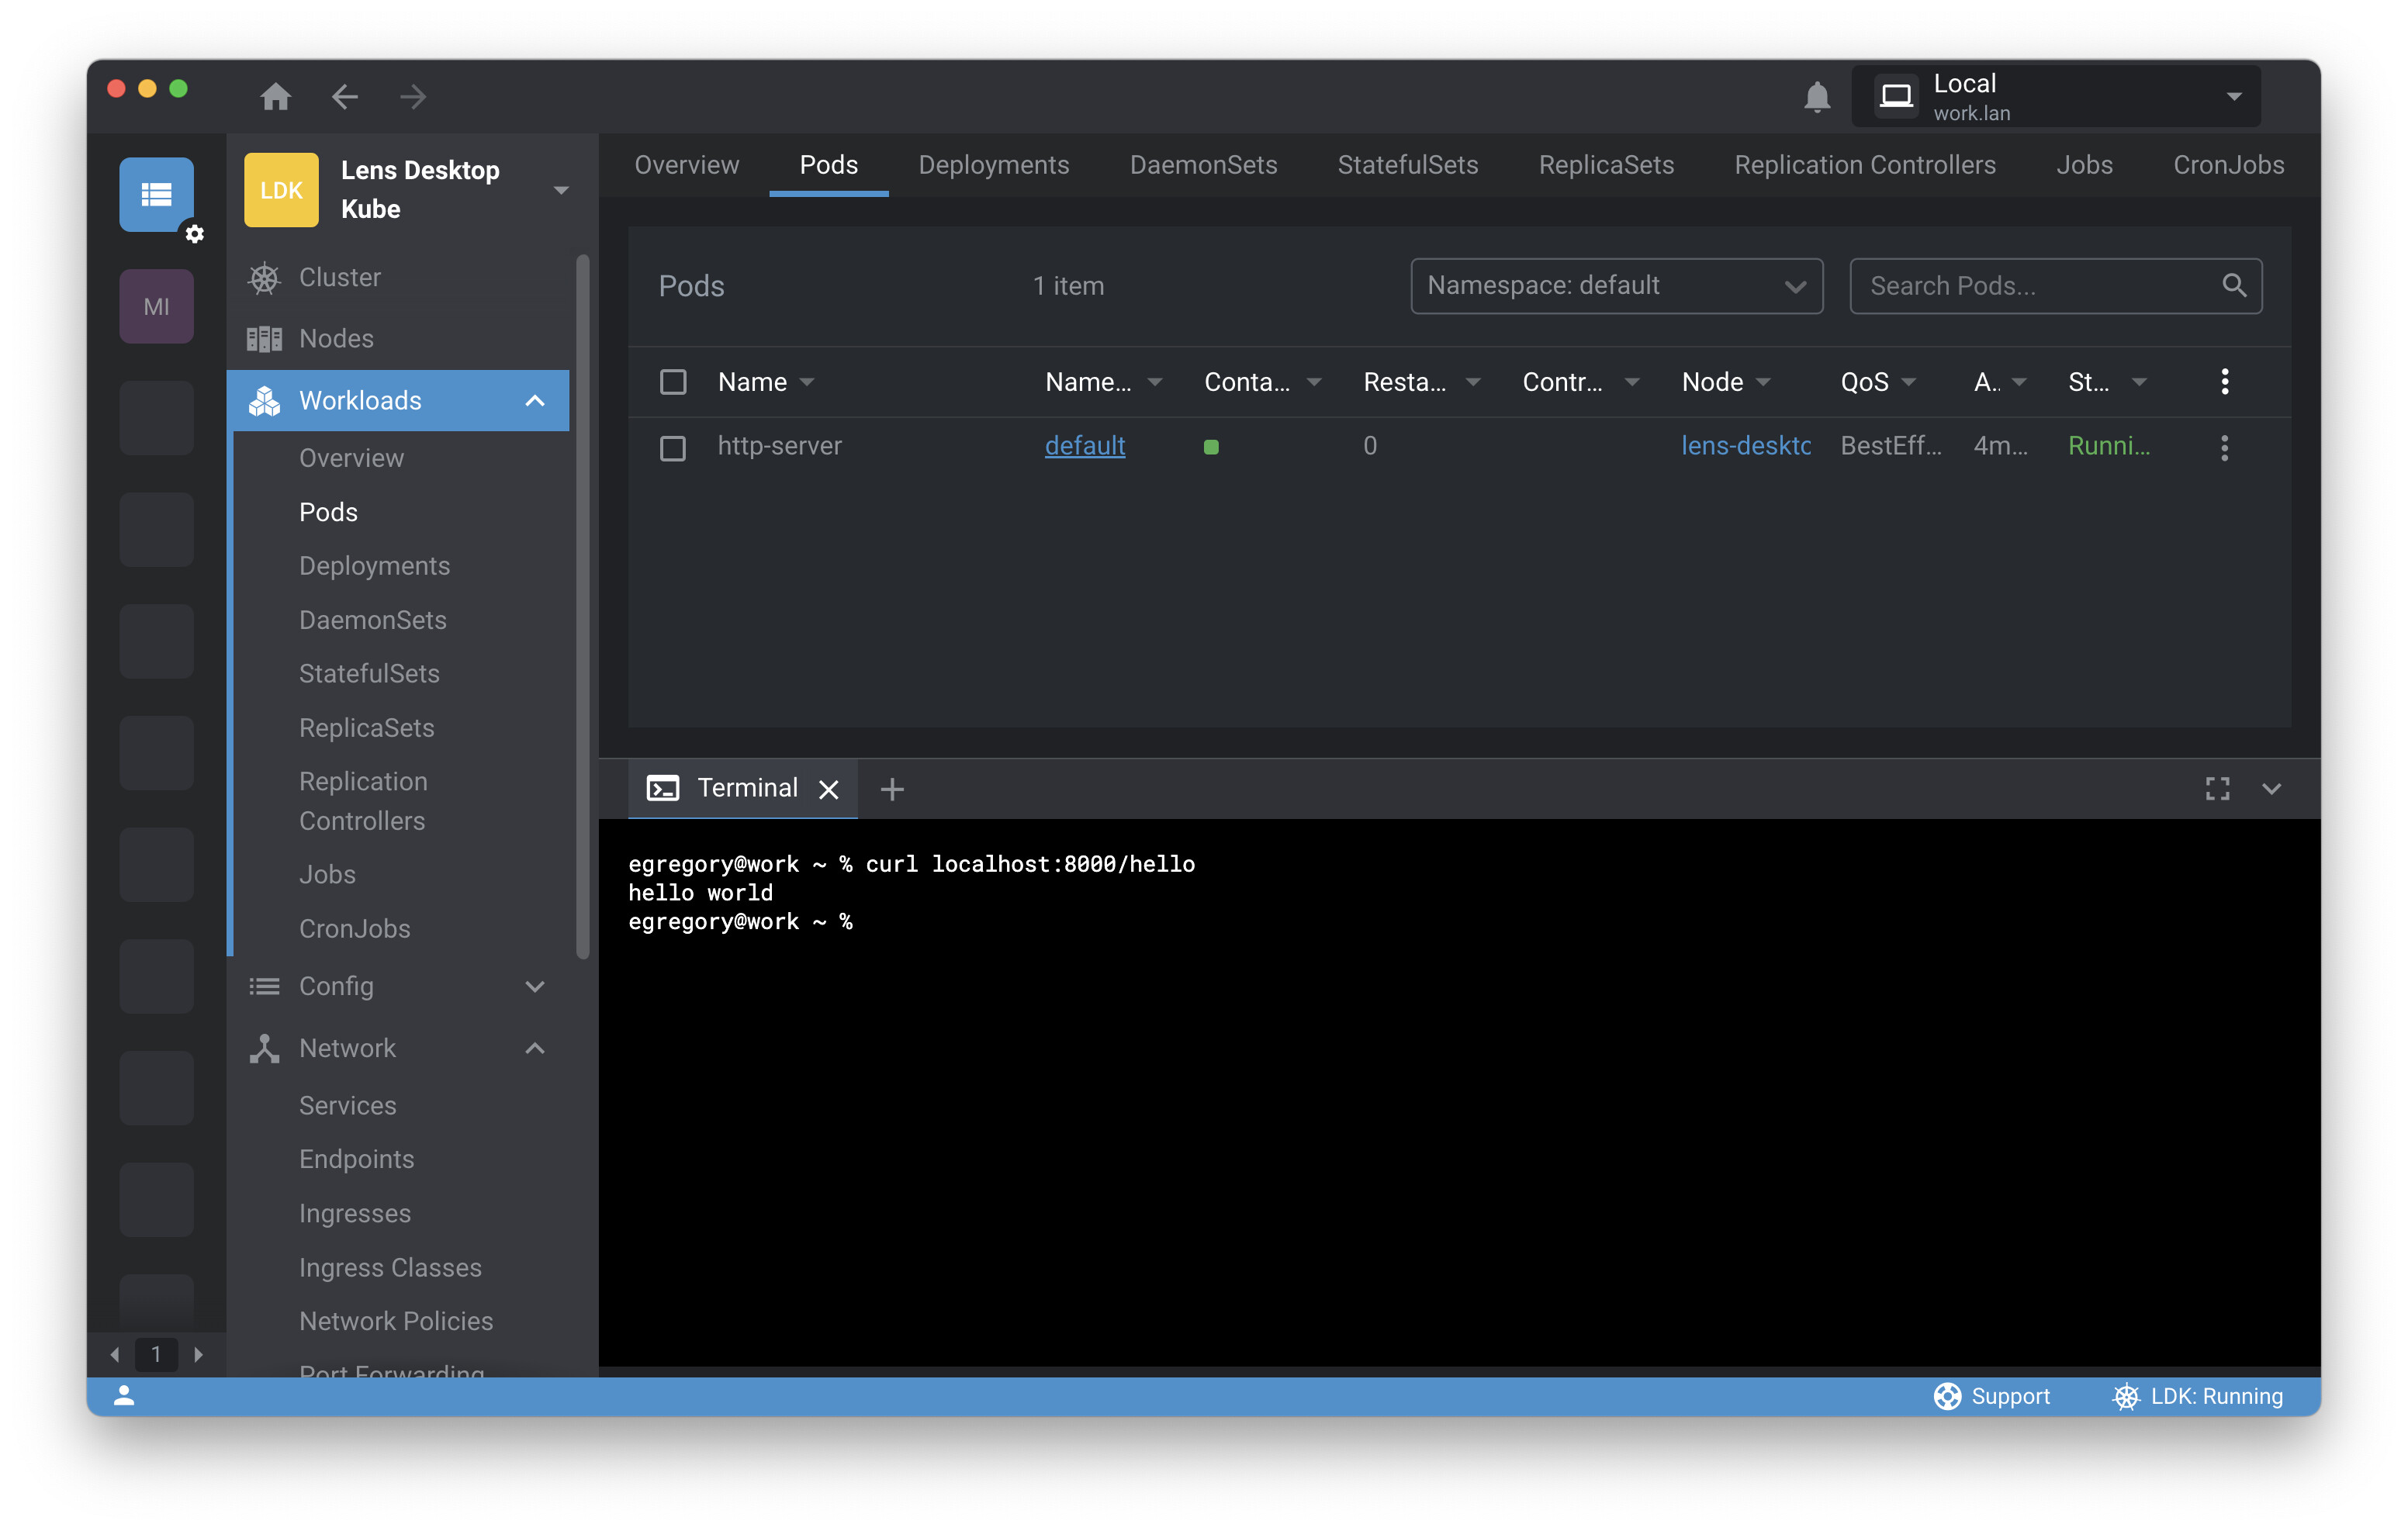Open the Namespace: default dropdown
Screen dimensions: 2408x1531
(x=1616, y=286)
